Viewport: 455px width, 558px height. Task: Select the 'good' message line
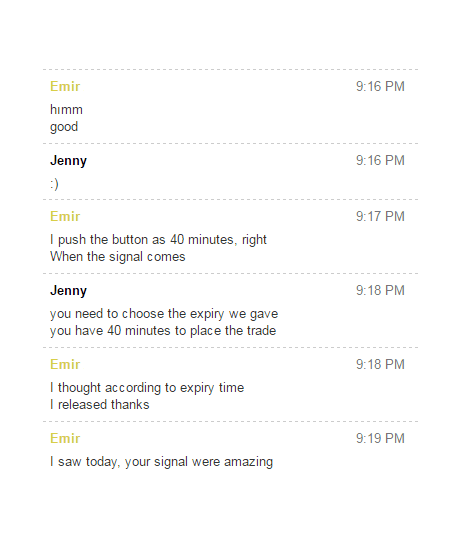64,127
